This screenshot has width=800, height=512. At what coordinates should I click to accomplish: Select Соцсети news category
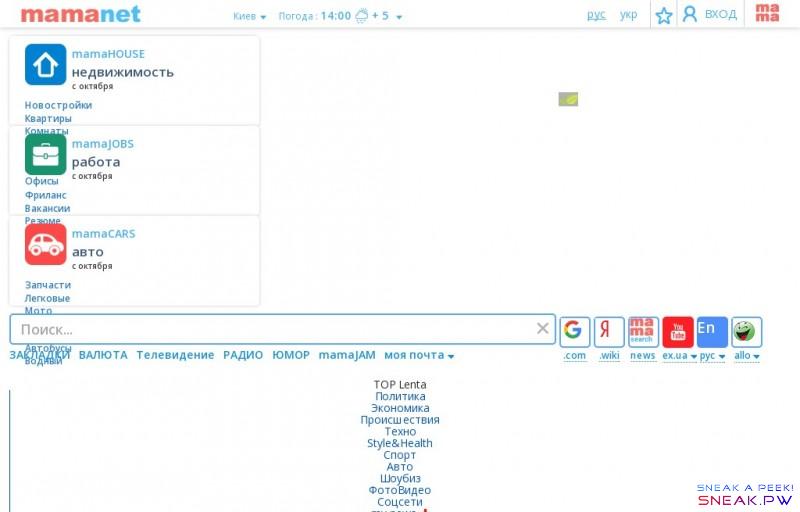point(399,502)
